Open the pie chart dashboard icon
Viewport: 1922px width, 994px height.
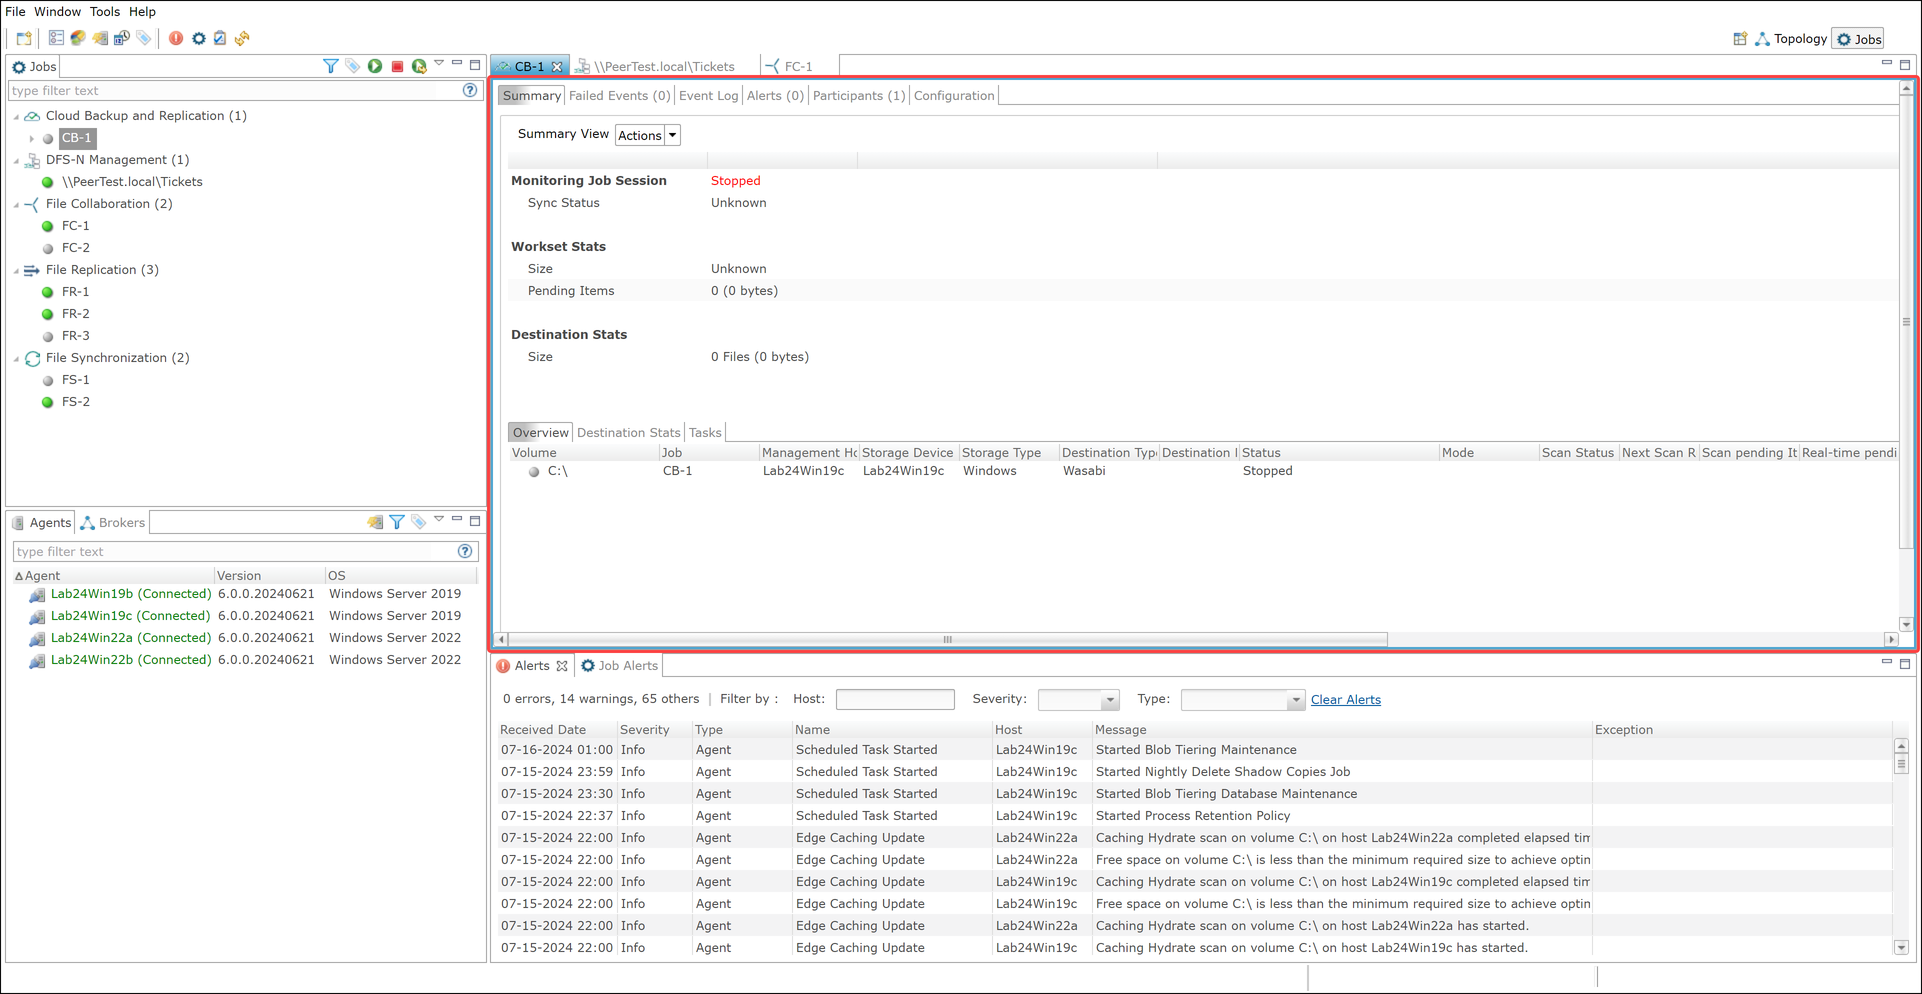[x=78, y=38]
